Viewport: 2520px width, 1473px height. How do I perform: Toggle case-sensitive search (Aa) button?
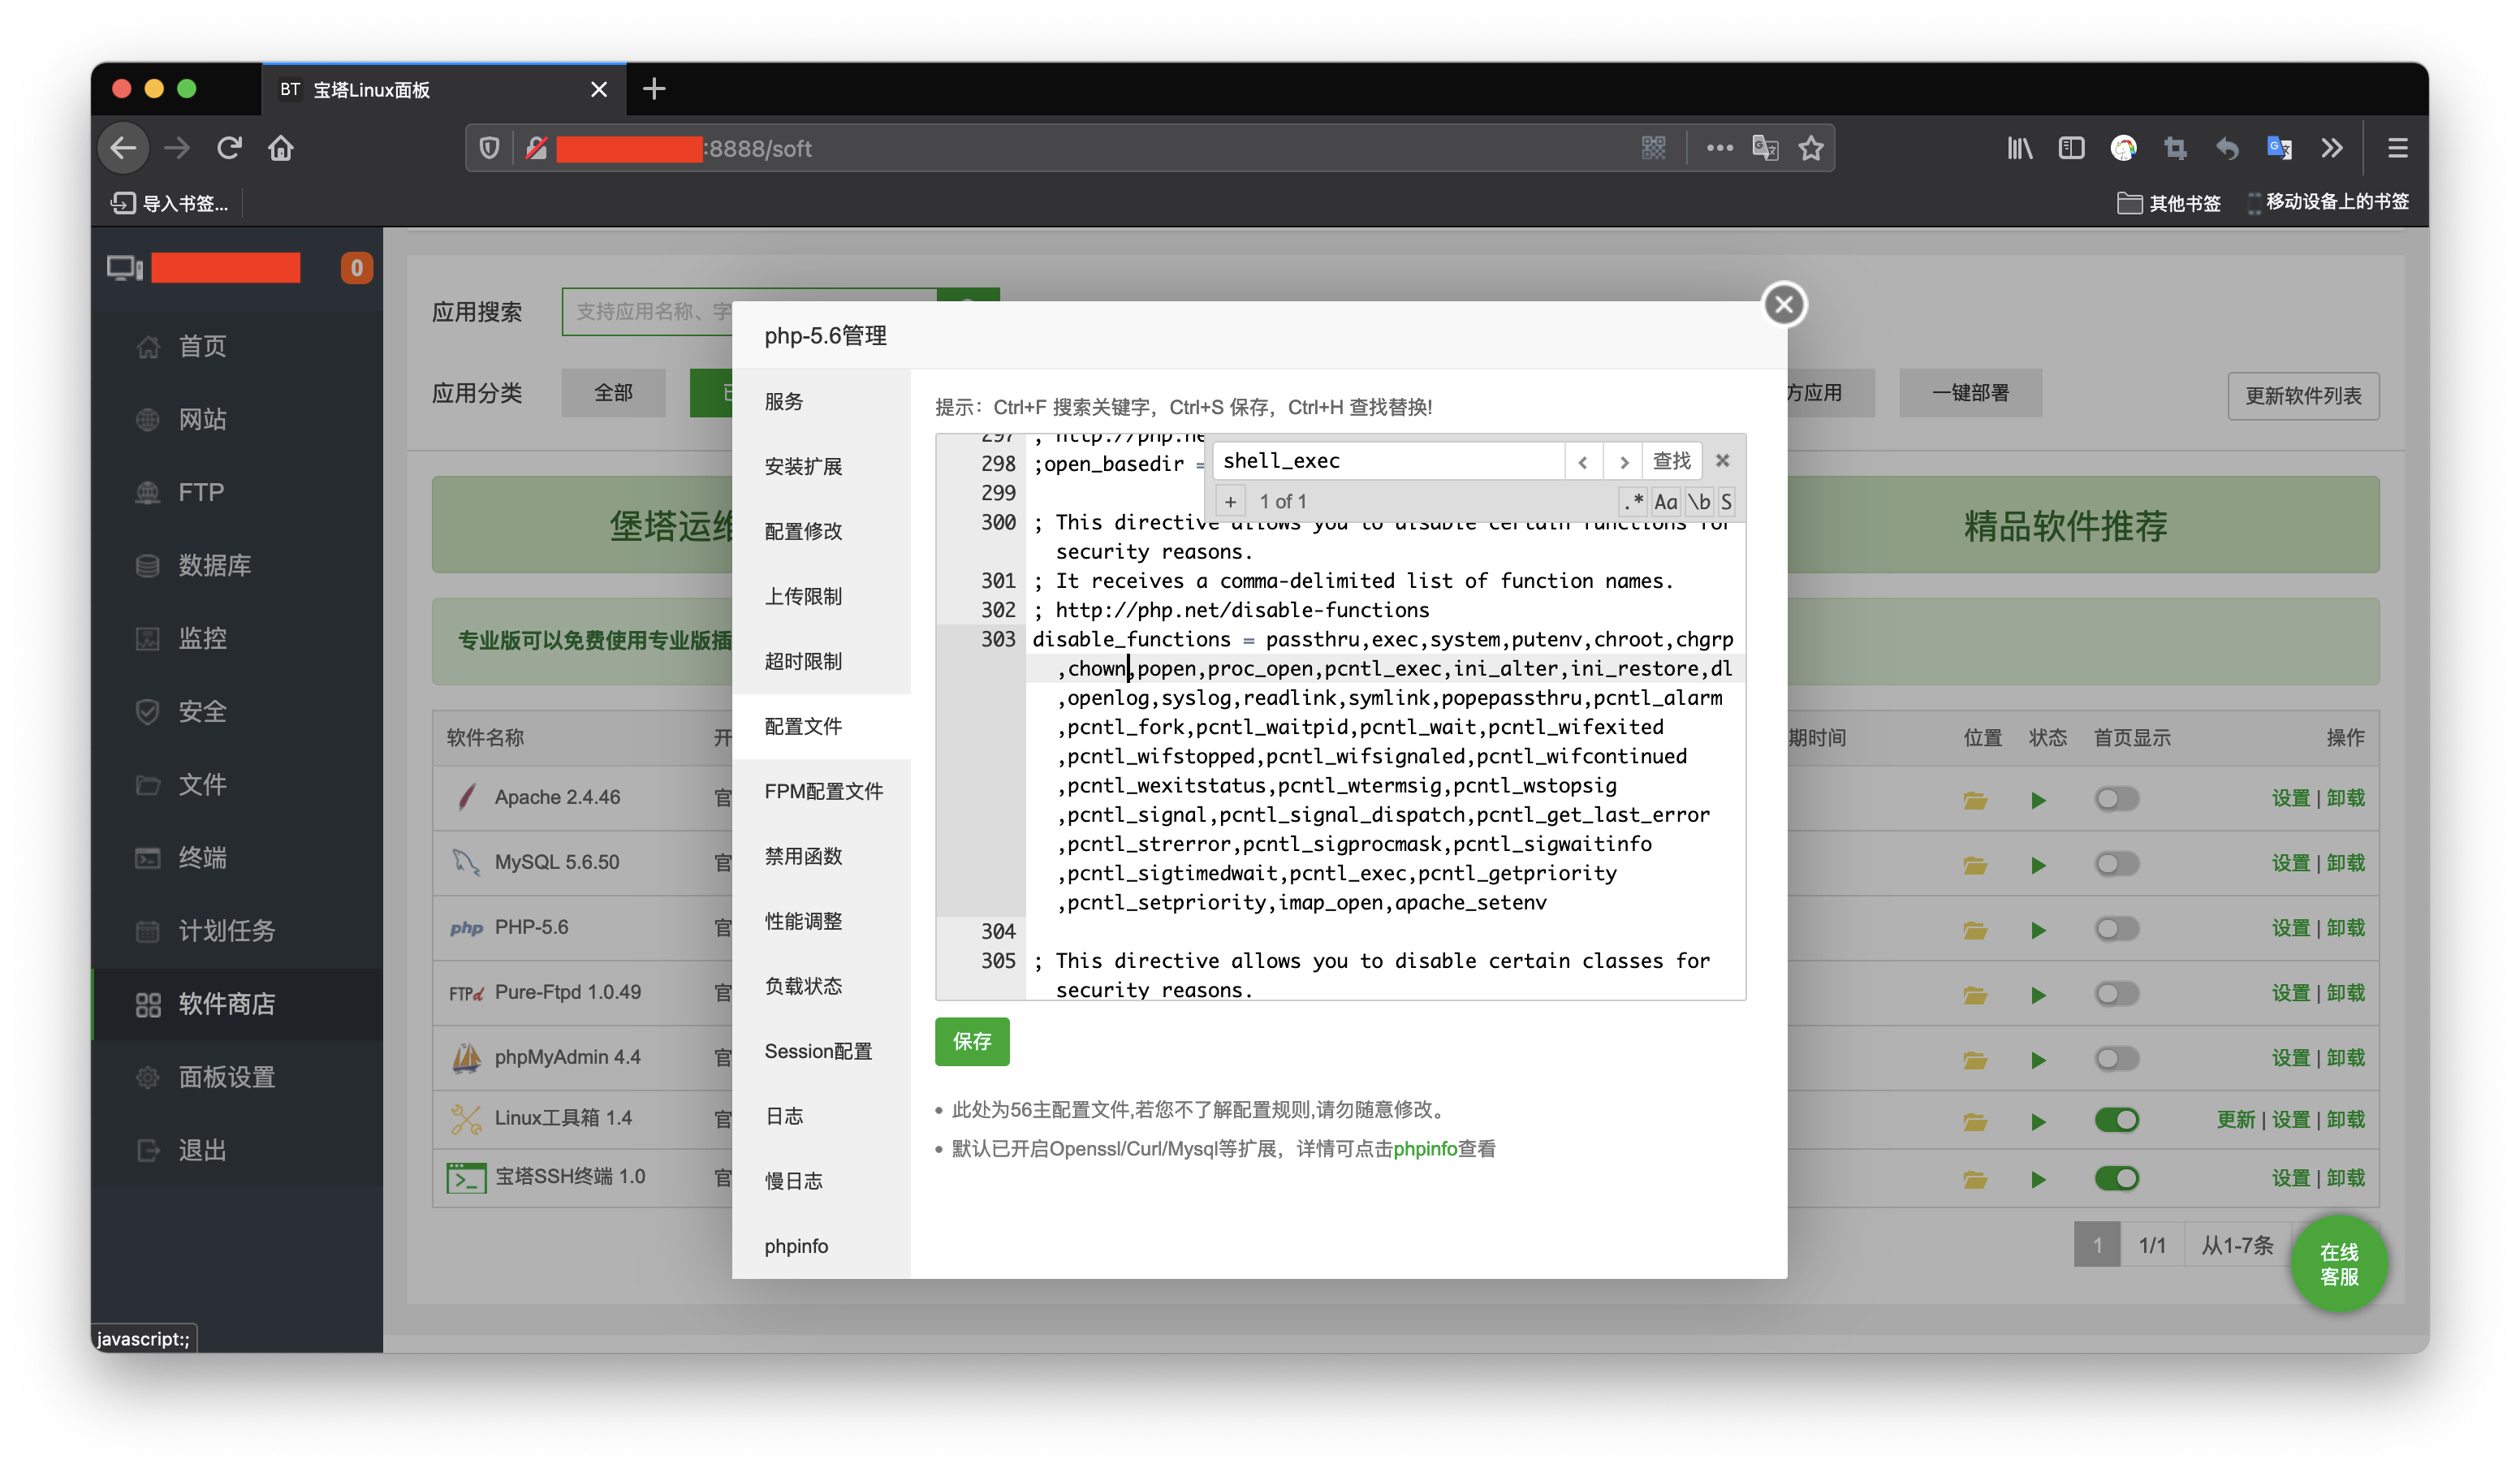(1665, 502)
